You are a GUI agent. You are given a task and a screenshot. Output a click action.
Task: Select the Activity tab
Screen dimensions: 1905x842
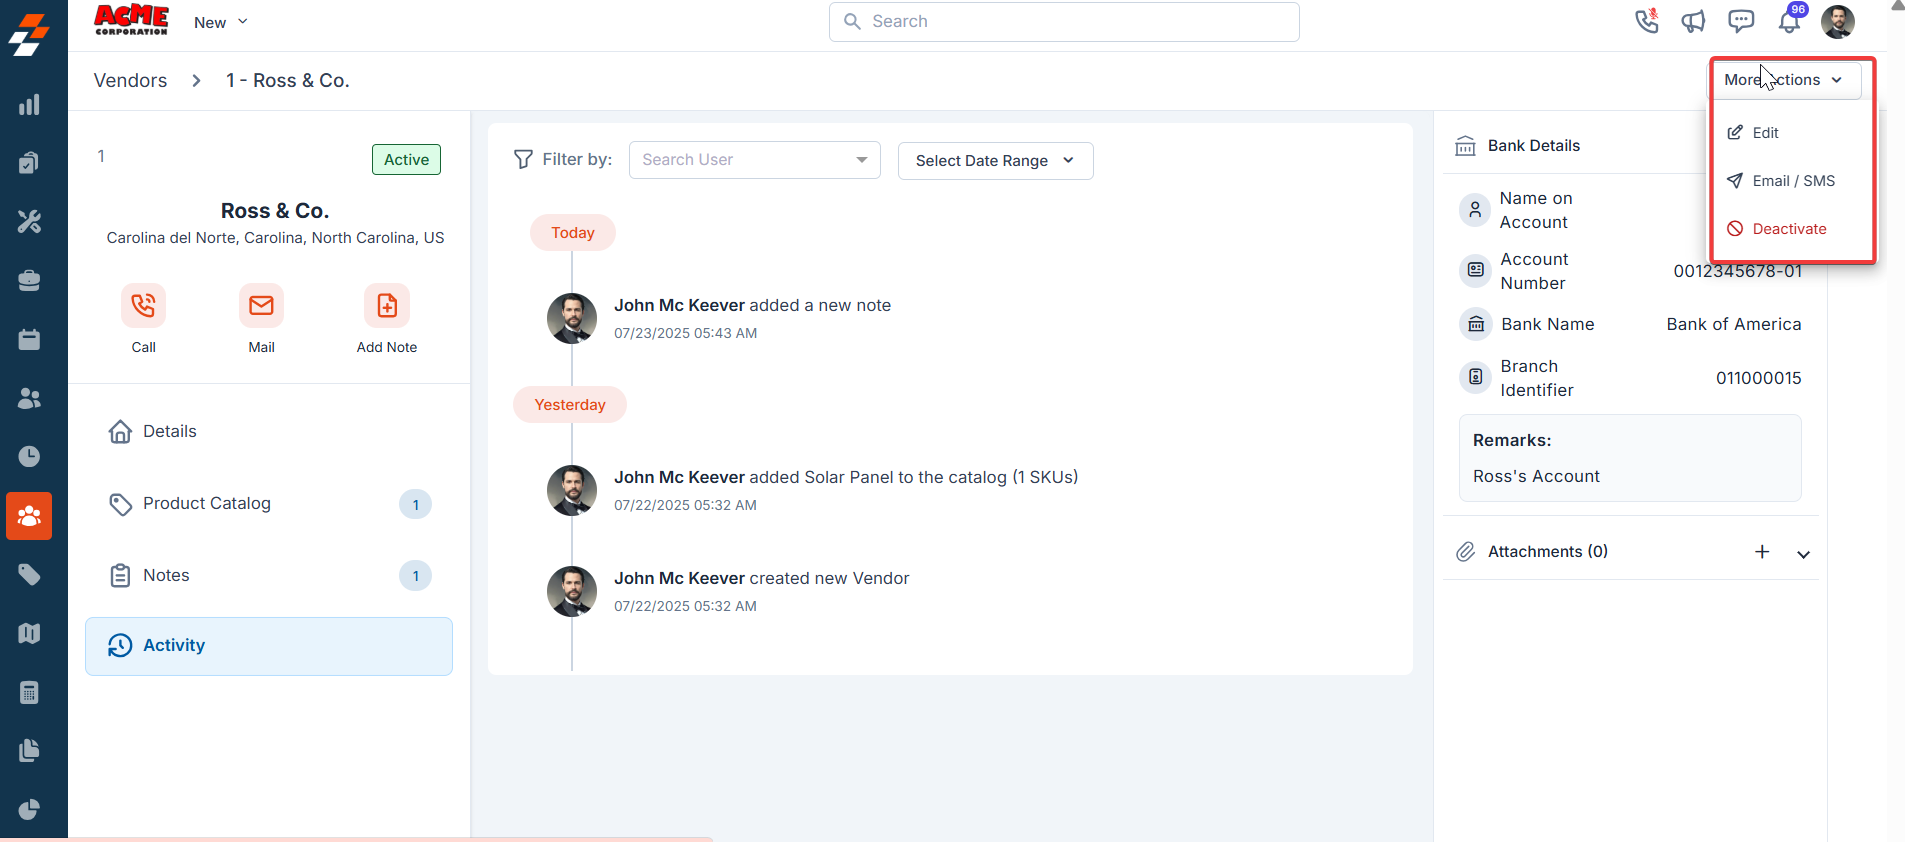(x=269, y=646)
